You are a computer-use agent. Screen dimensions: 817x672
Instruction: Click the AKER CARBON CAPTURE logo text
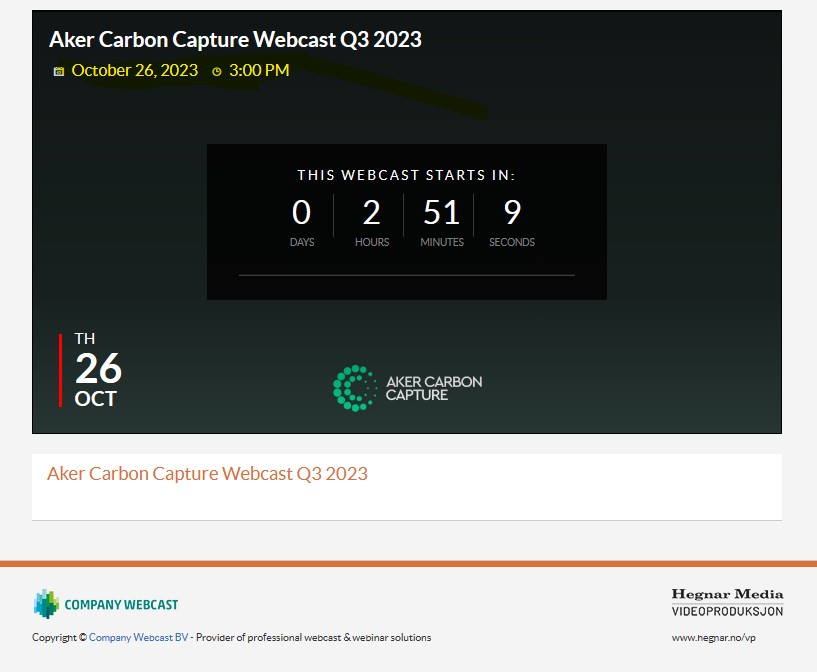pyautogui.click(x=433, y=388)
